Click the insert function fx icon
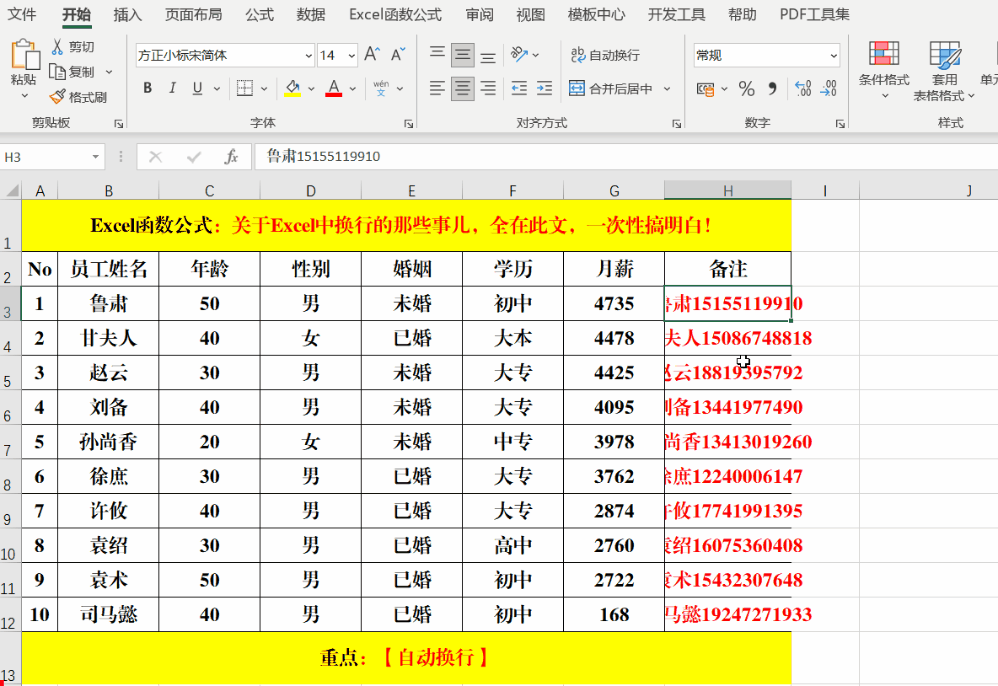 click(231, 157)
